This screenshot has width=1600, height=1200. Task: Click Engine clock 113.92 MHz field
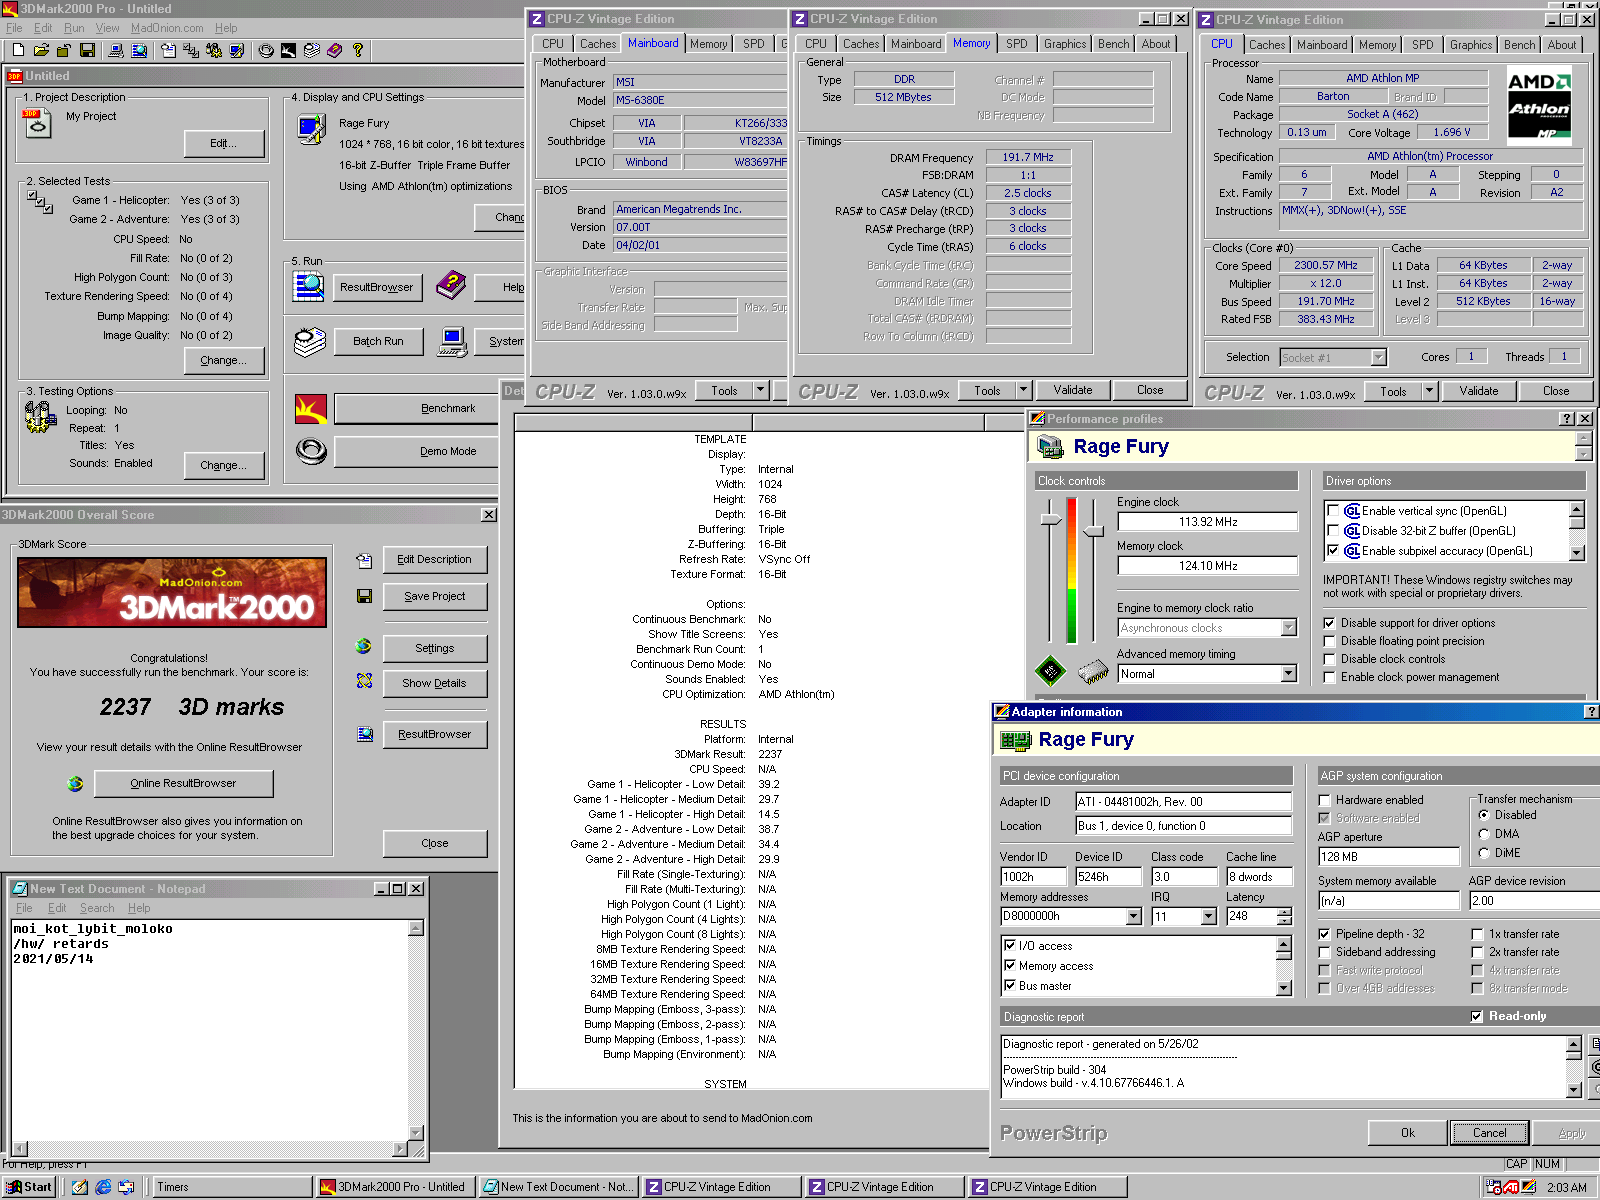pyautogui.click(x=1207, y=522)
